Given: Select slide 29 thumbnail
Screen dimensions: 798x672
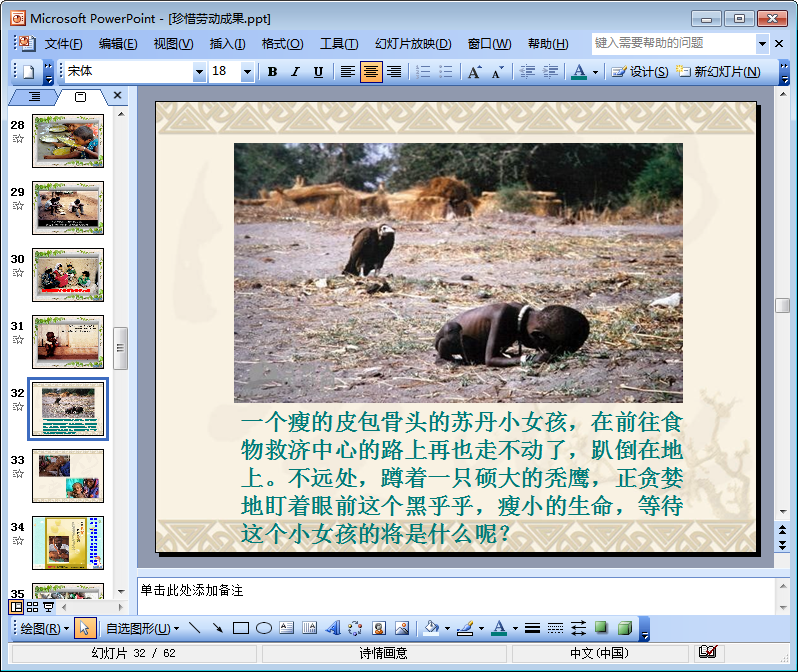Looking at the screenshot, I should (68, 208).
